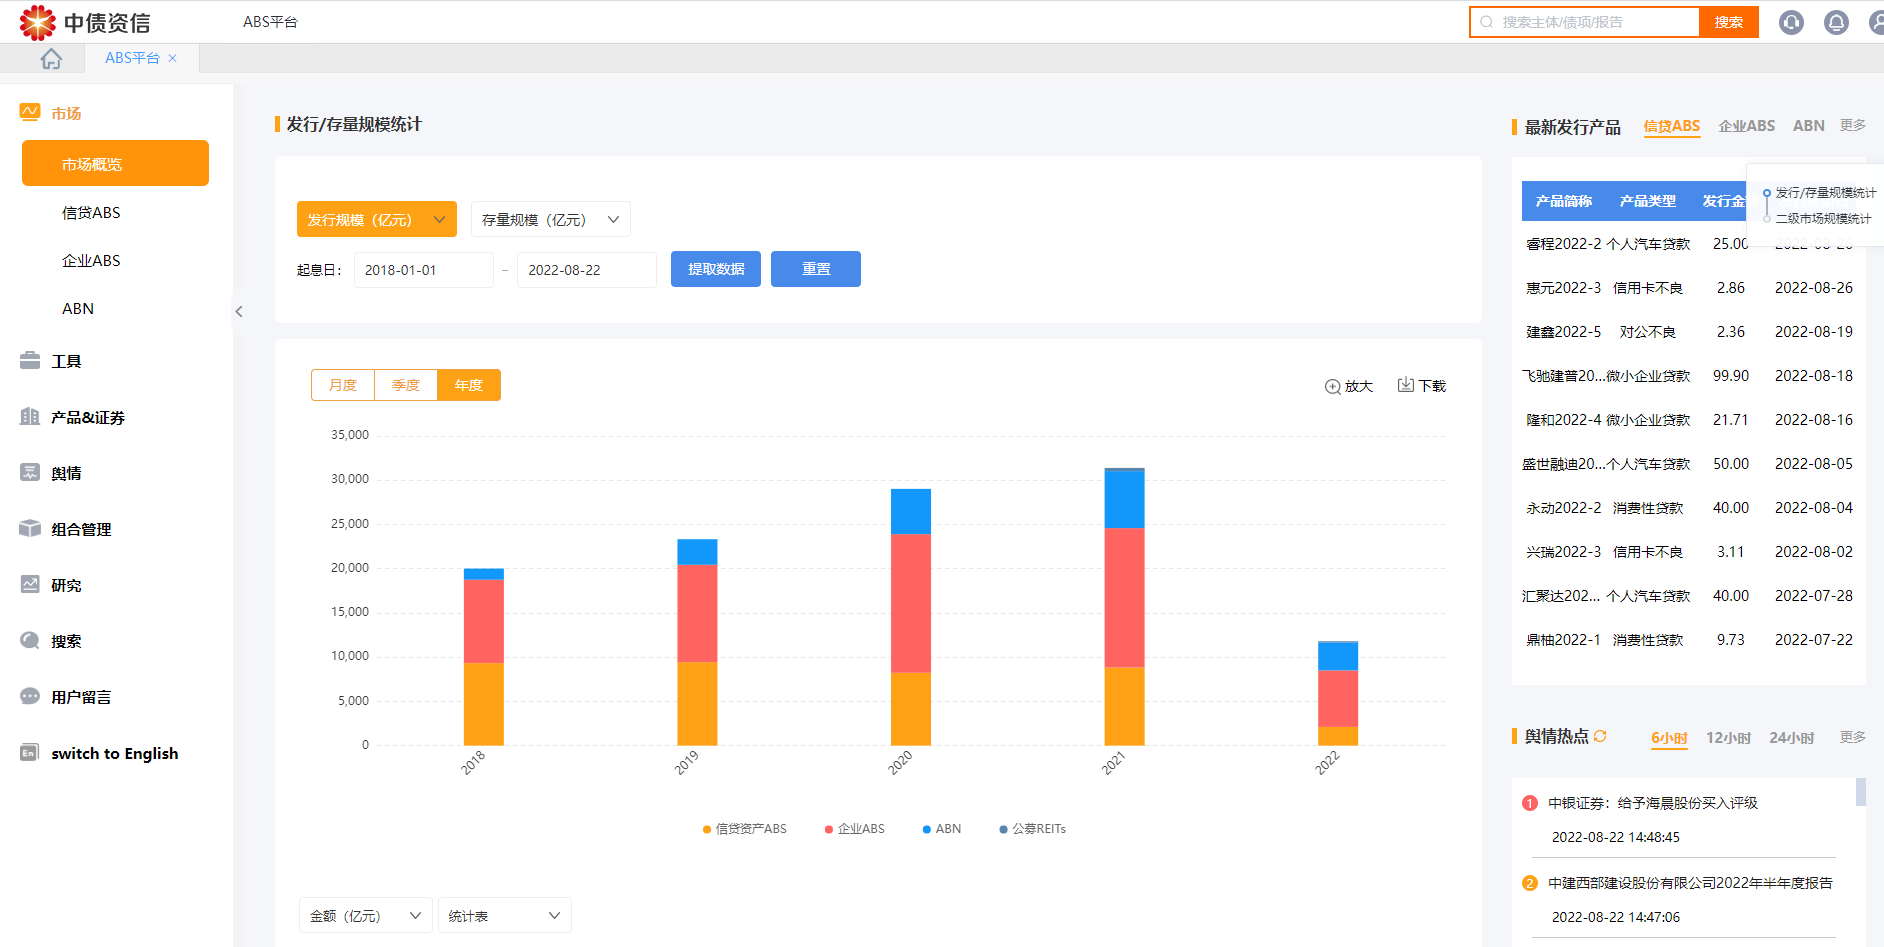Image resolution: width=1884 pixels, height=947 pixels.
Task: Open the notifications bell icon
Action: point(1836,22)
